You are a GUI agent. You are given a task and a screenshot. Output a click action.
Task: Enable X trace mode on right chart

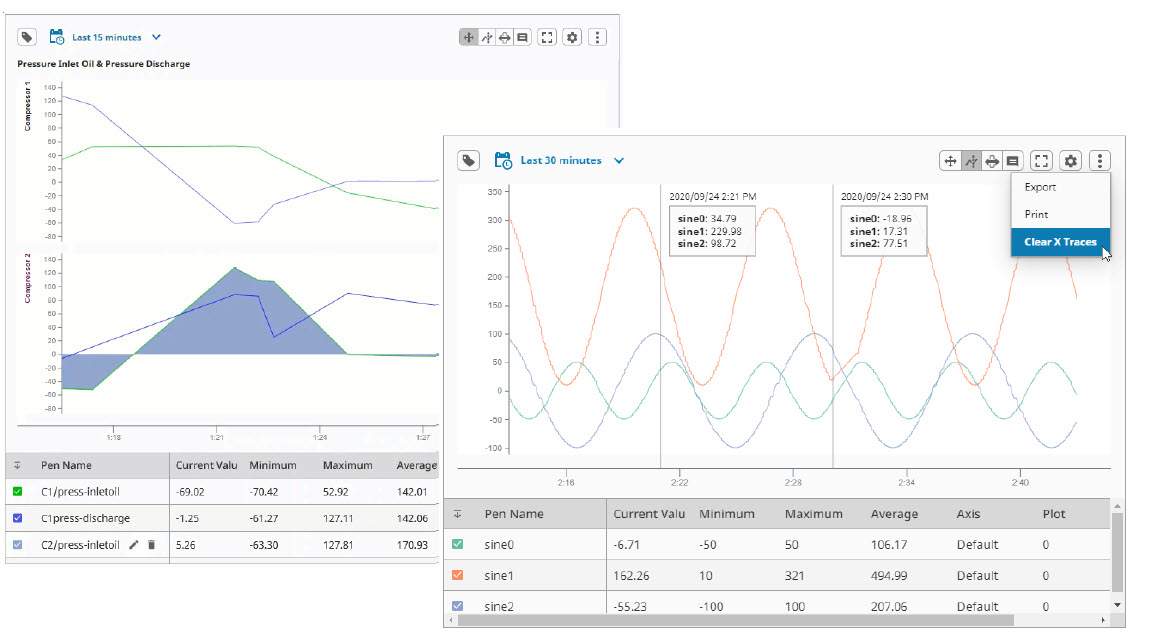coord(970,160)
